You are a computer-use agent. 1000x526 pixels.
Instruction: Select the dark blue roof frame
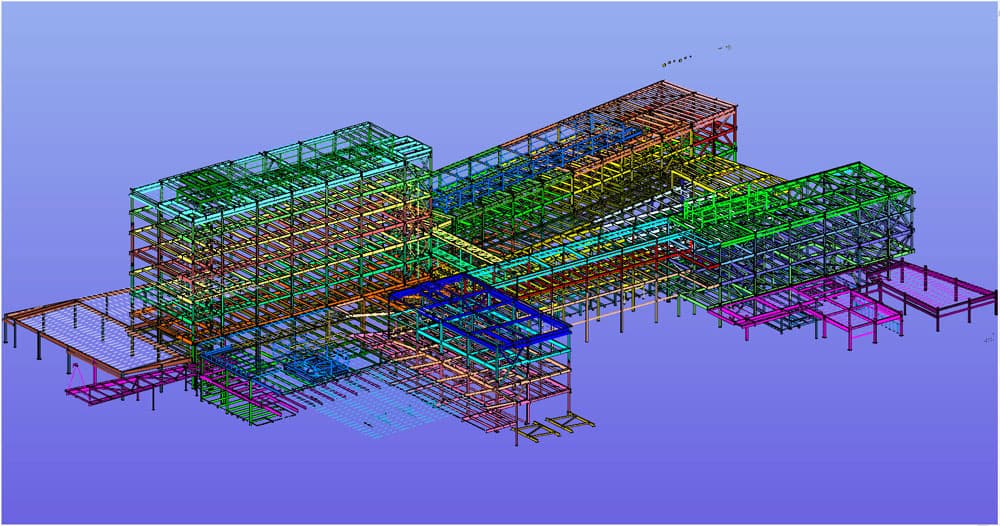(480, 304)
